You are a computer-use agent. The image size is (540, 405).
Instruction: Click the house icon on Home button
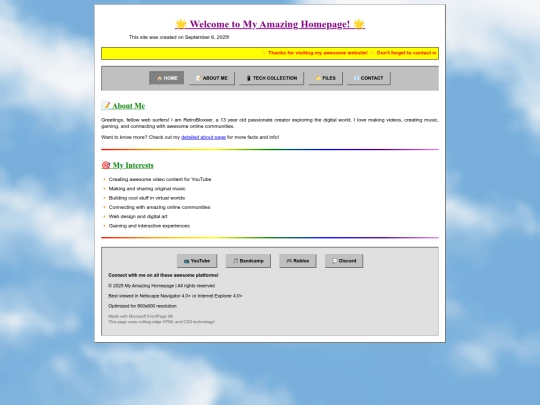pos(159,79)
